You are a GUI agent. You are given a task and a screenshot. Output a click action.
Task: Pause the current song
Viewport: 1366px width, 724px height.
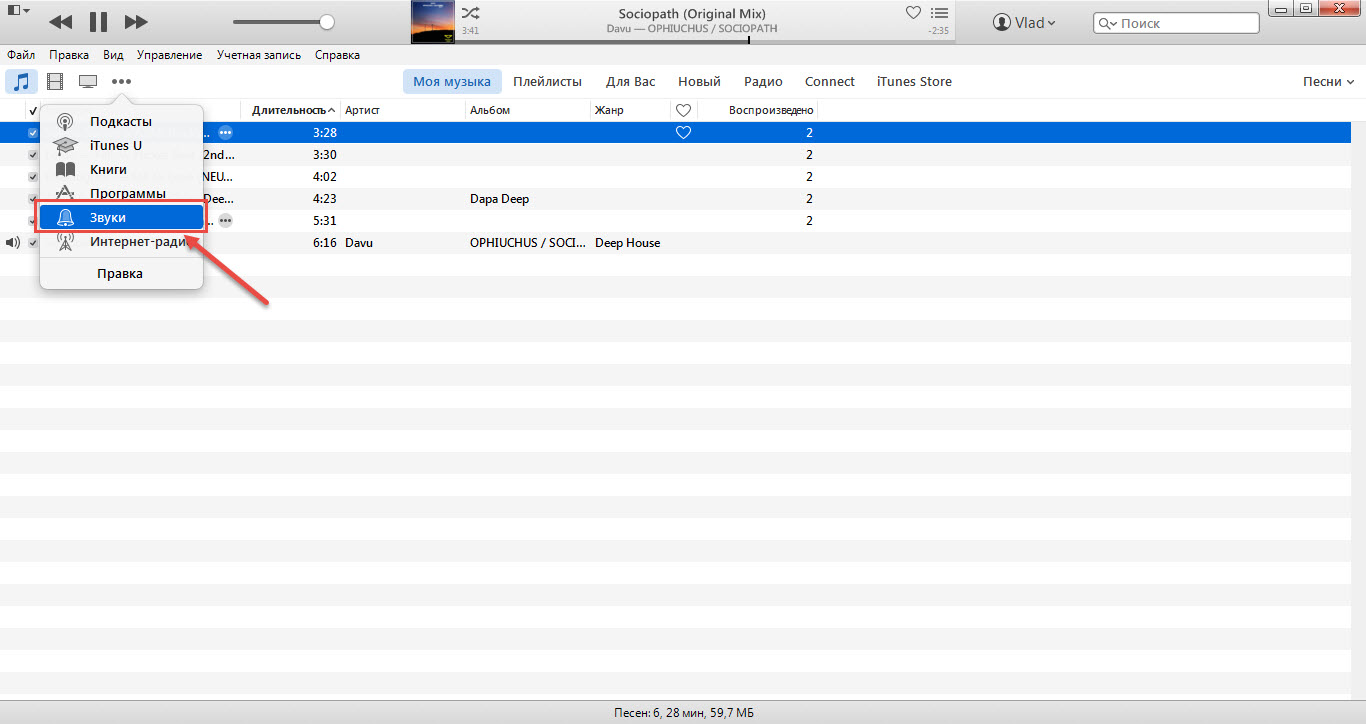pos(98,21)
